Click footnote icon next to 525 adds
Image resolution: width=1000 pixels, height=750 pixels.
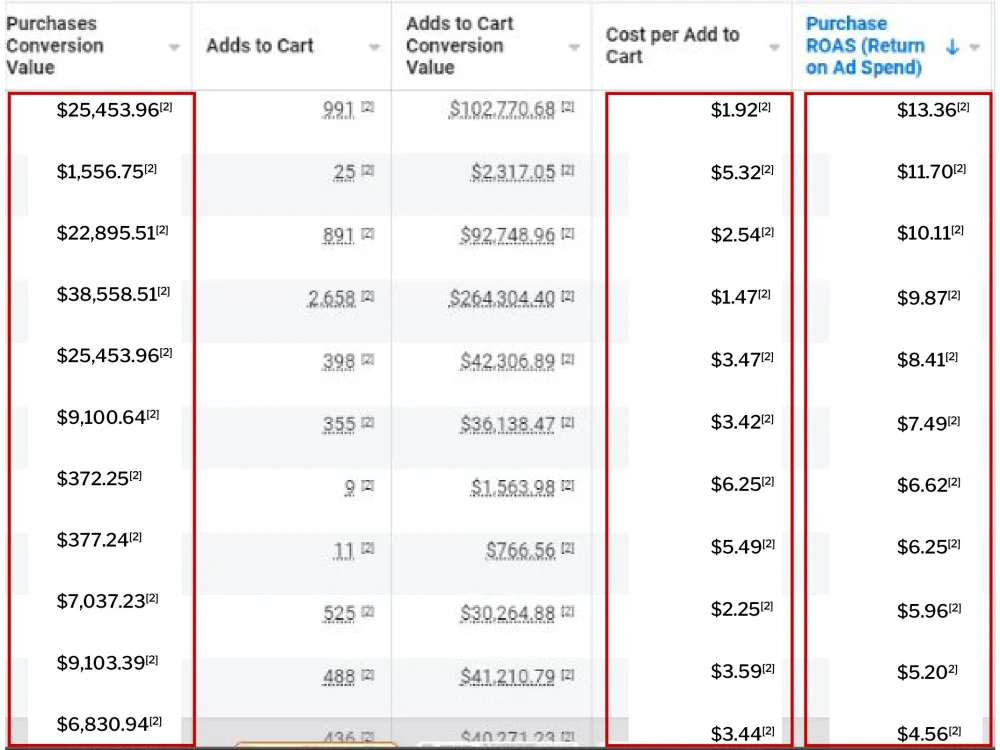[368, 612]
